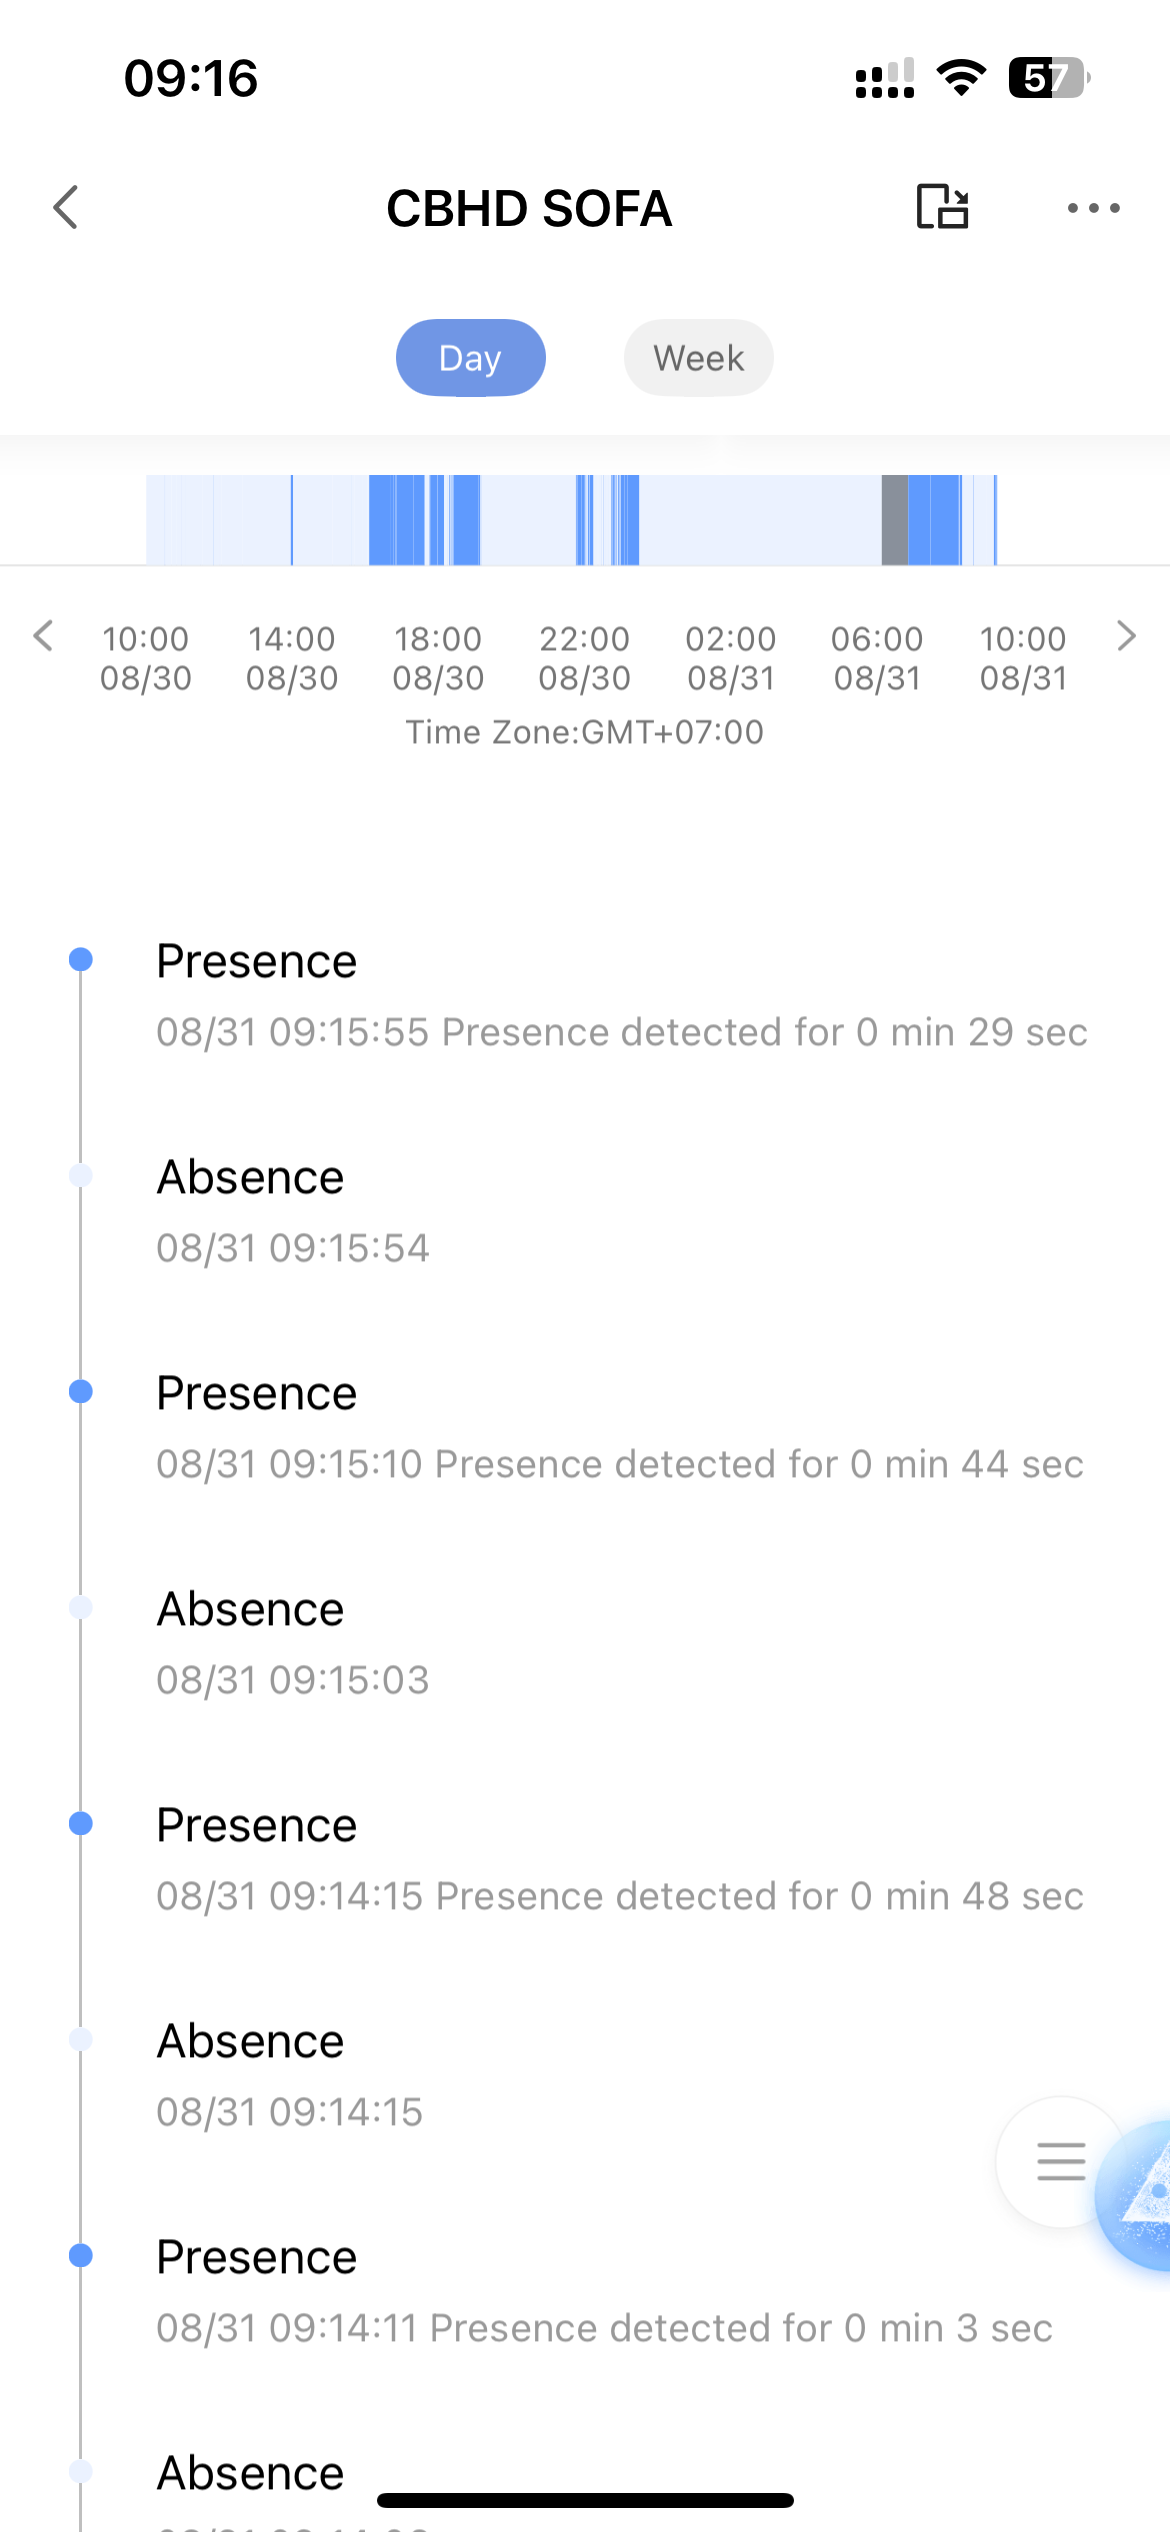Viewport: 1170px width, 2532px height.
Task: Go to previous timeline range arrow
Action: (x=43, y=636)
